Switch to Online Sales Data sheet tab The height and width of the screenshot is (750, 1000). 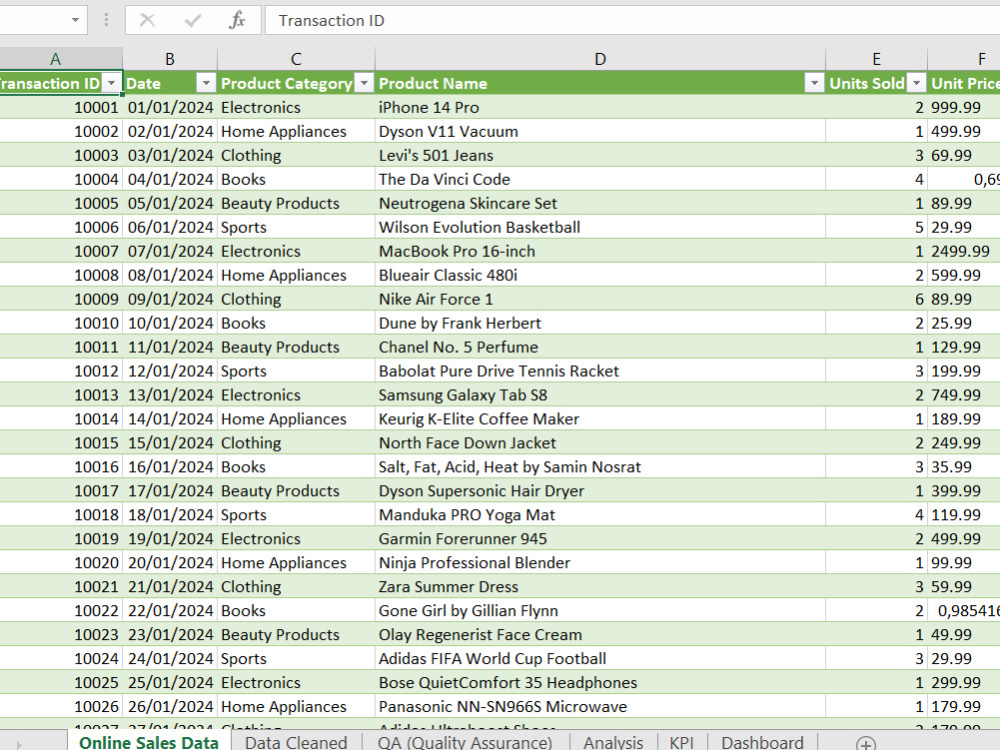point(149,742)
